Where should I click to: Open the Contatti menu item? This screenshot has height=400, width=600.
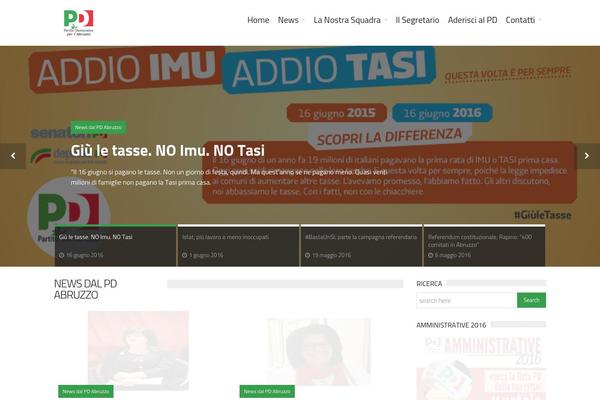click(x=520, y=20)
